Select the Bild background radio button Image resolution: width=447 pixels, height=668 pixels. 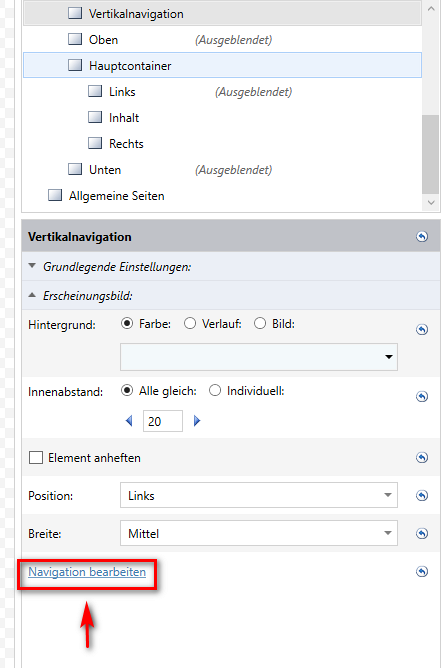260,324
